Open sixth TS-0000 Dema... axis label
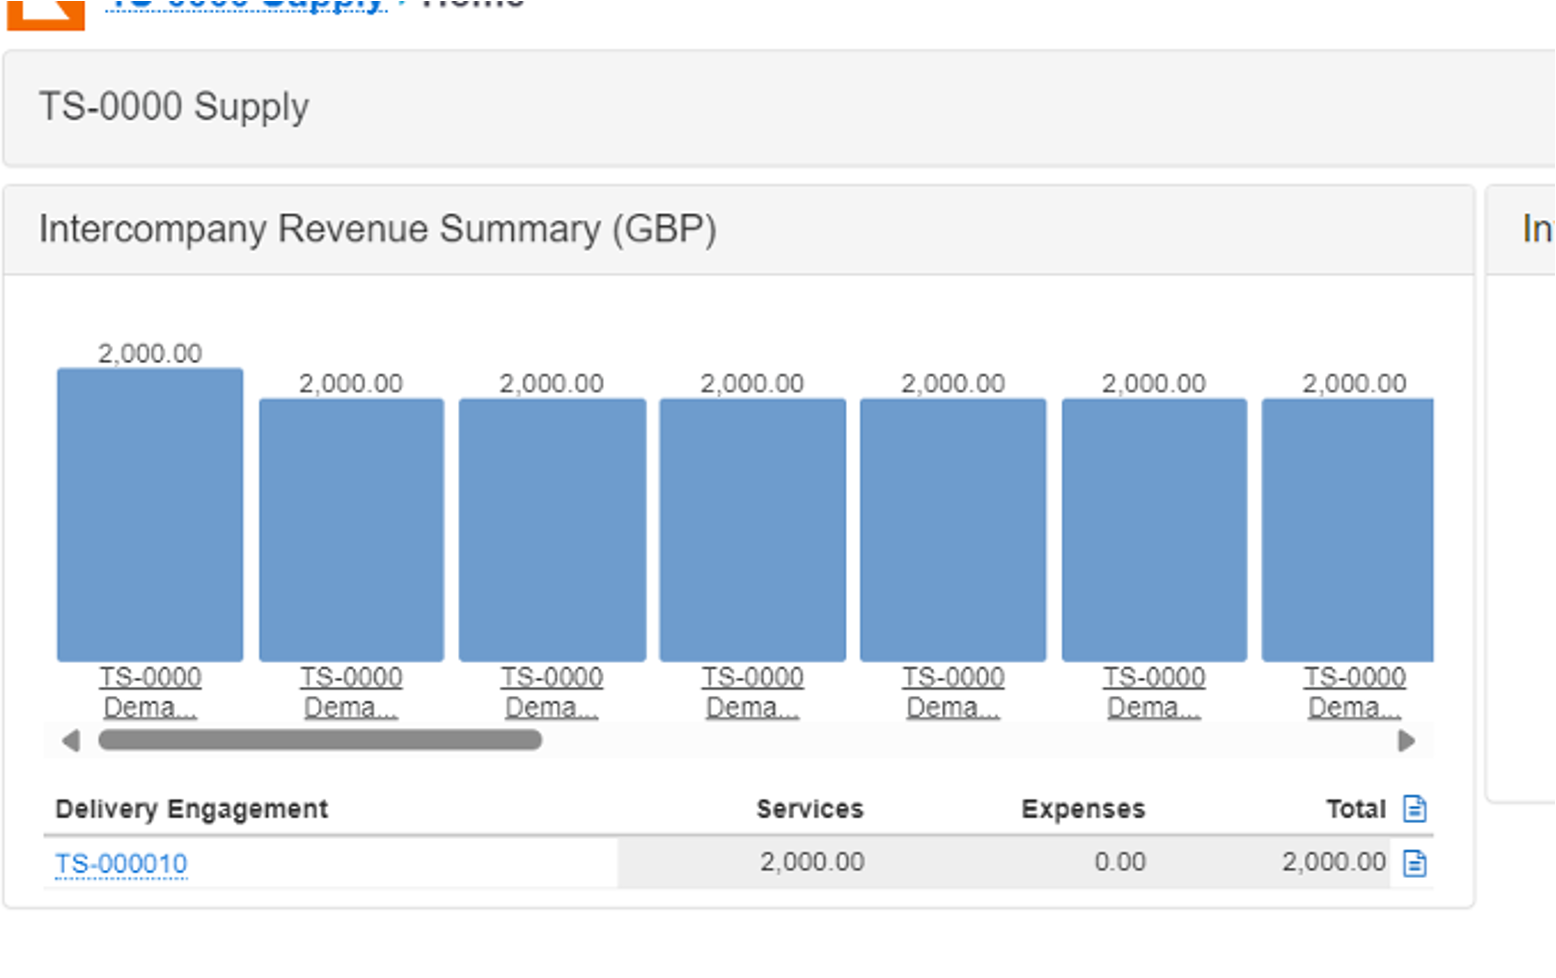 tap(1154, 692)
